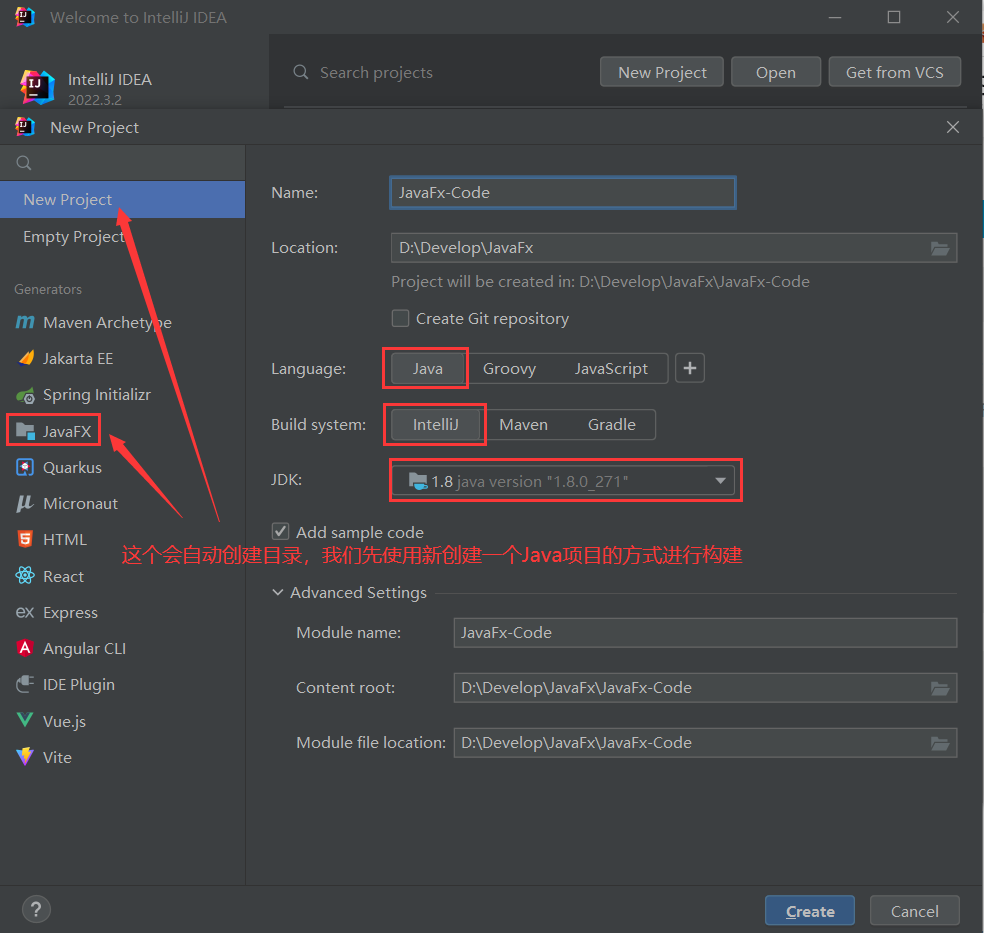
Task: Click the help question mark icon
Action: (x=36, y=909)
